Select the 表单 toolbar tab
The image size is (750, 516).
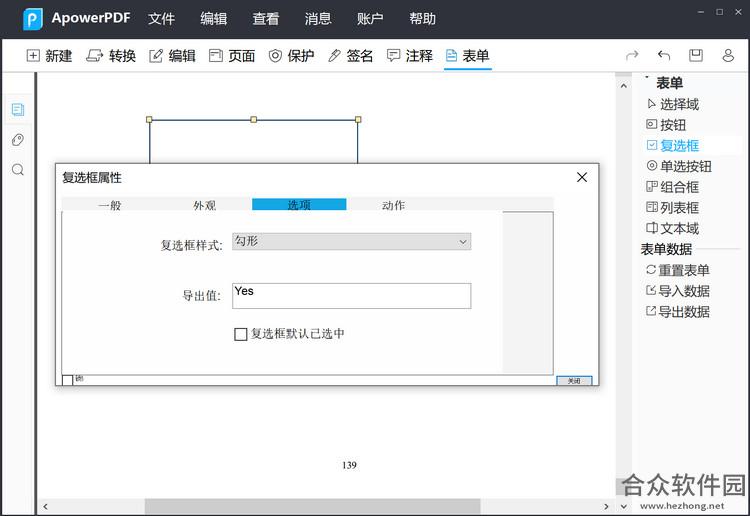[467, 56]
